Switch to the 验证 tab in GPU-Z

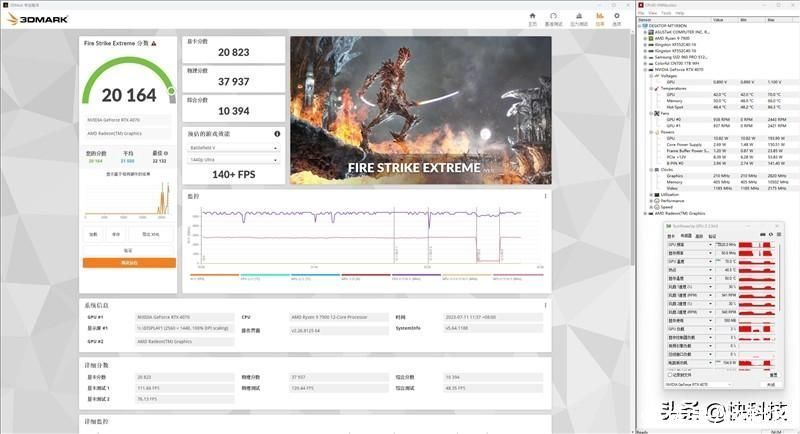pos(712,236)
